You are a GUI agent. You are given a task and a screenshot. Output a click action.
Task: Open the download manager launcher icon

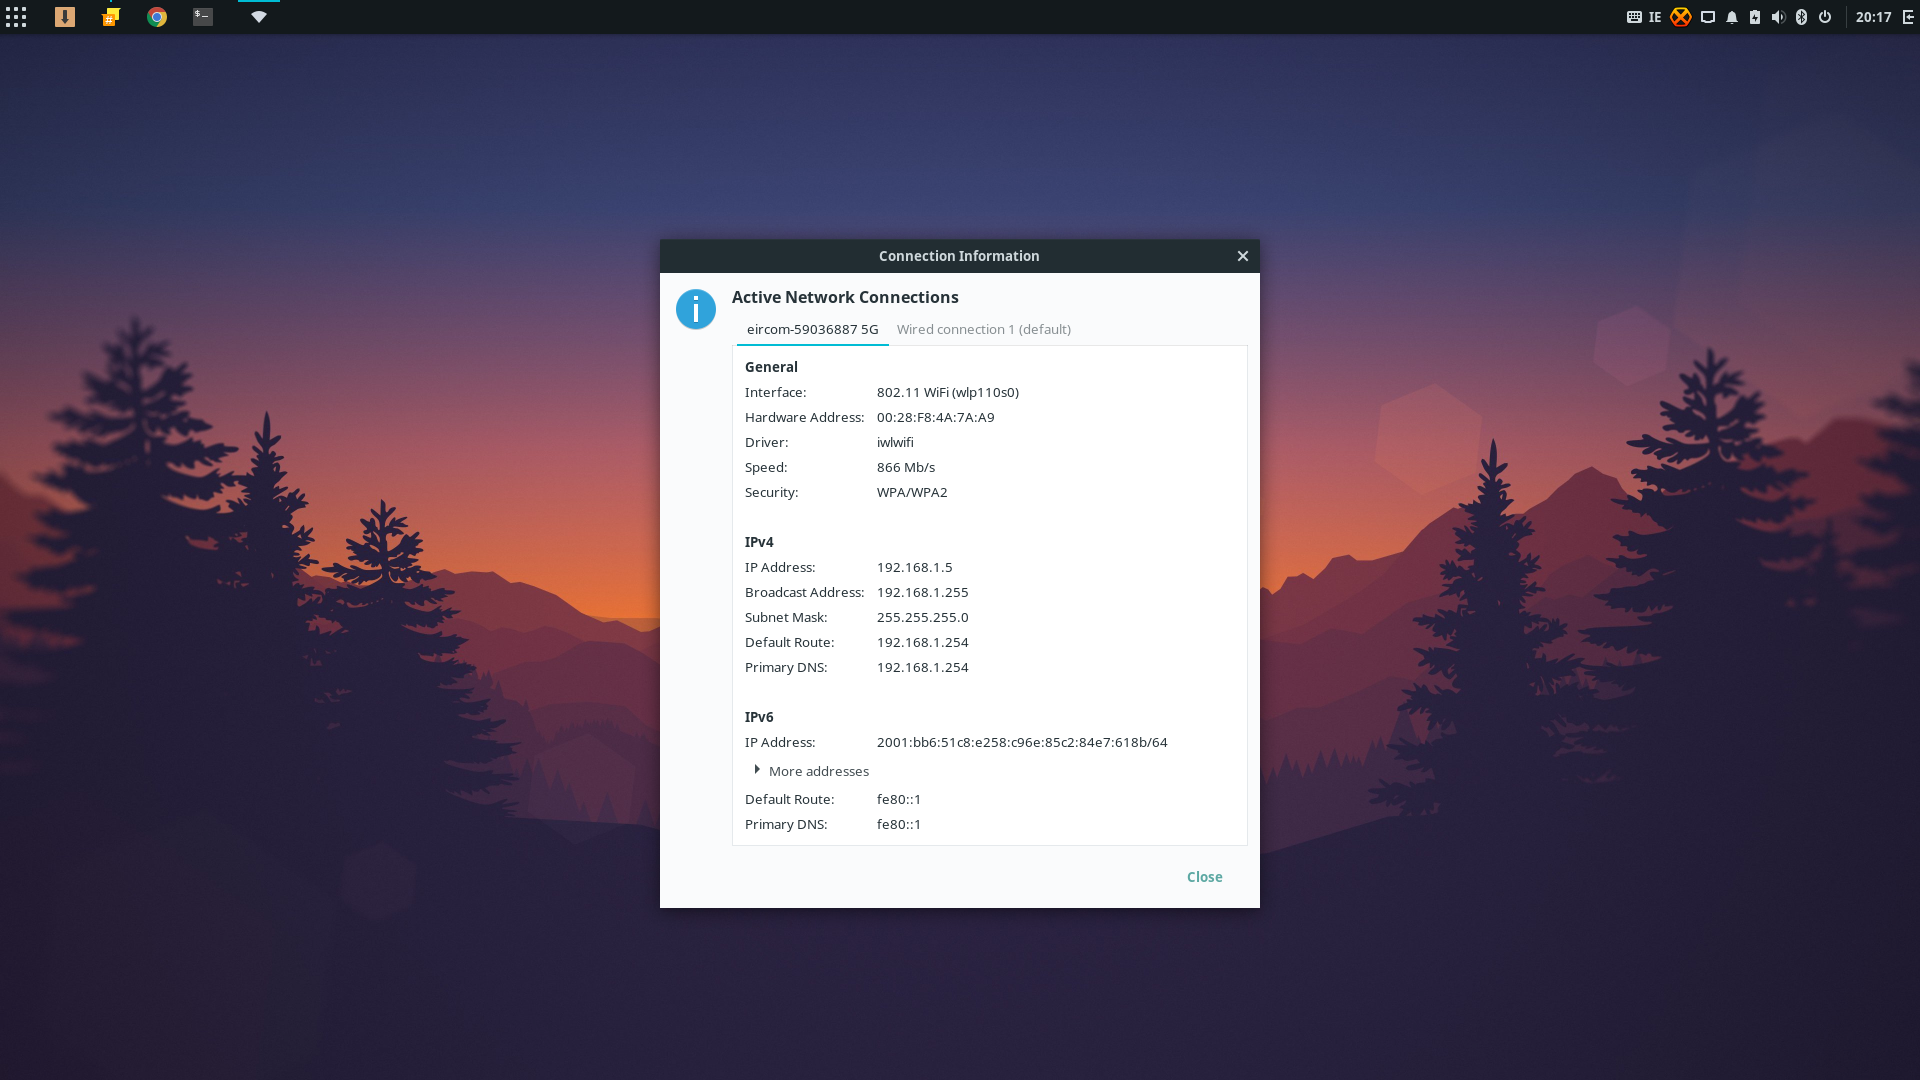[65, 17]
